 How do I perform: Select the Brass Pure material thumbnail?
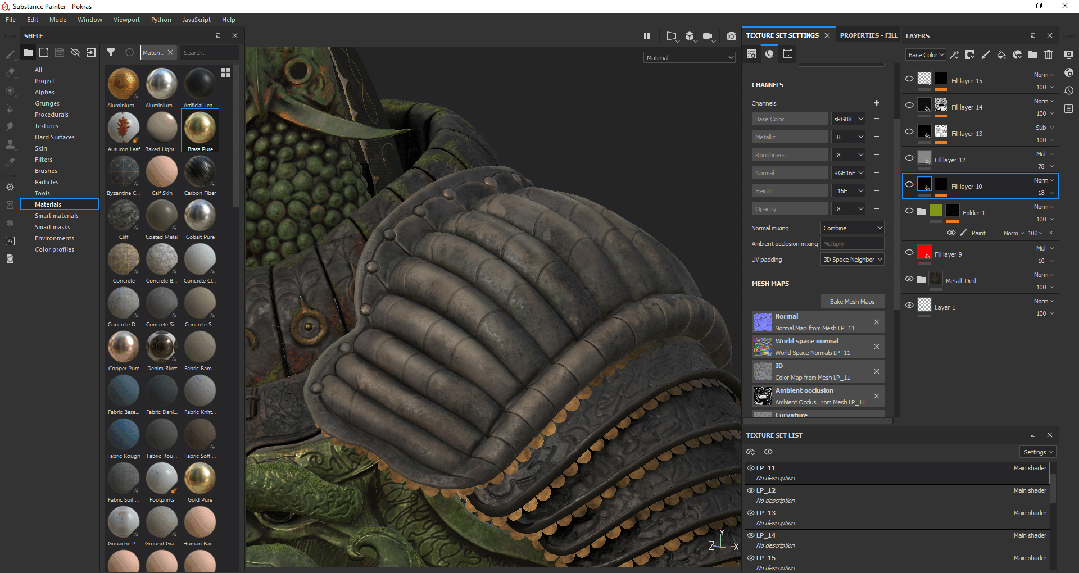(200, 125)
